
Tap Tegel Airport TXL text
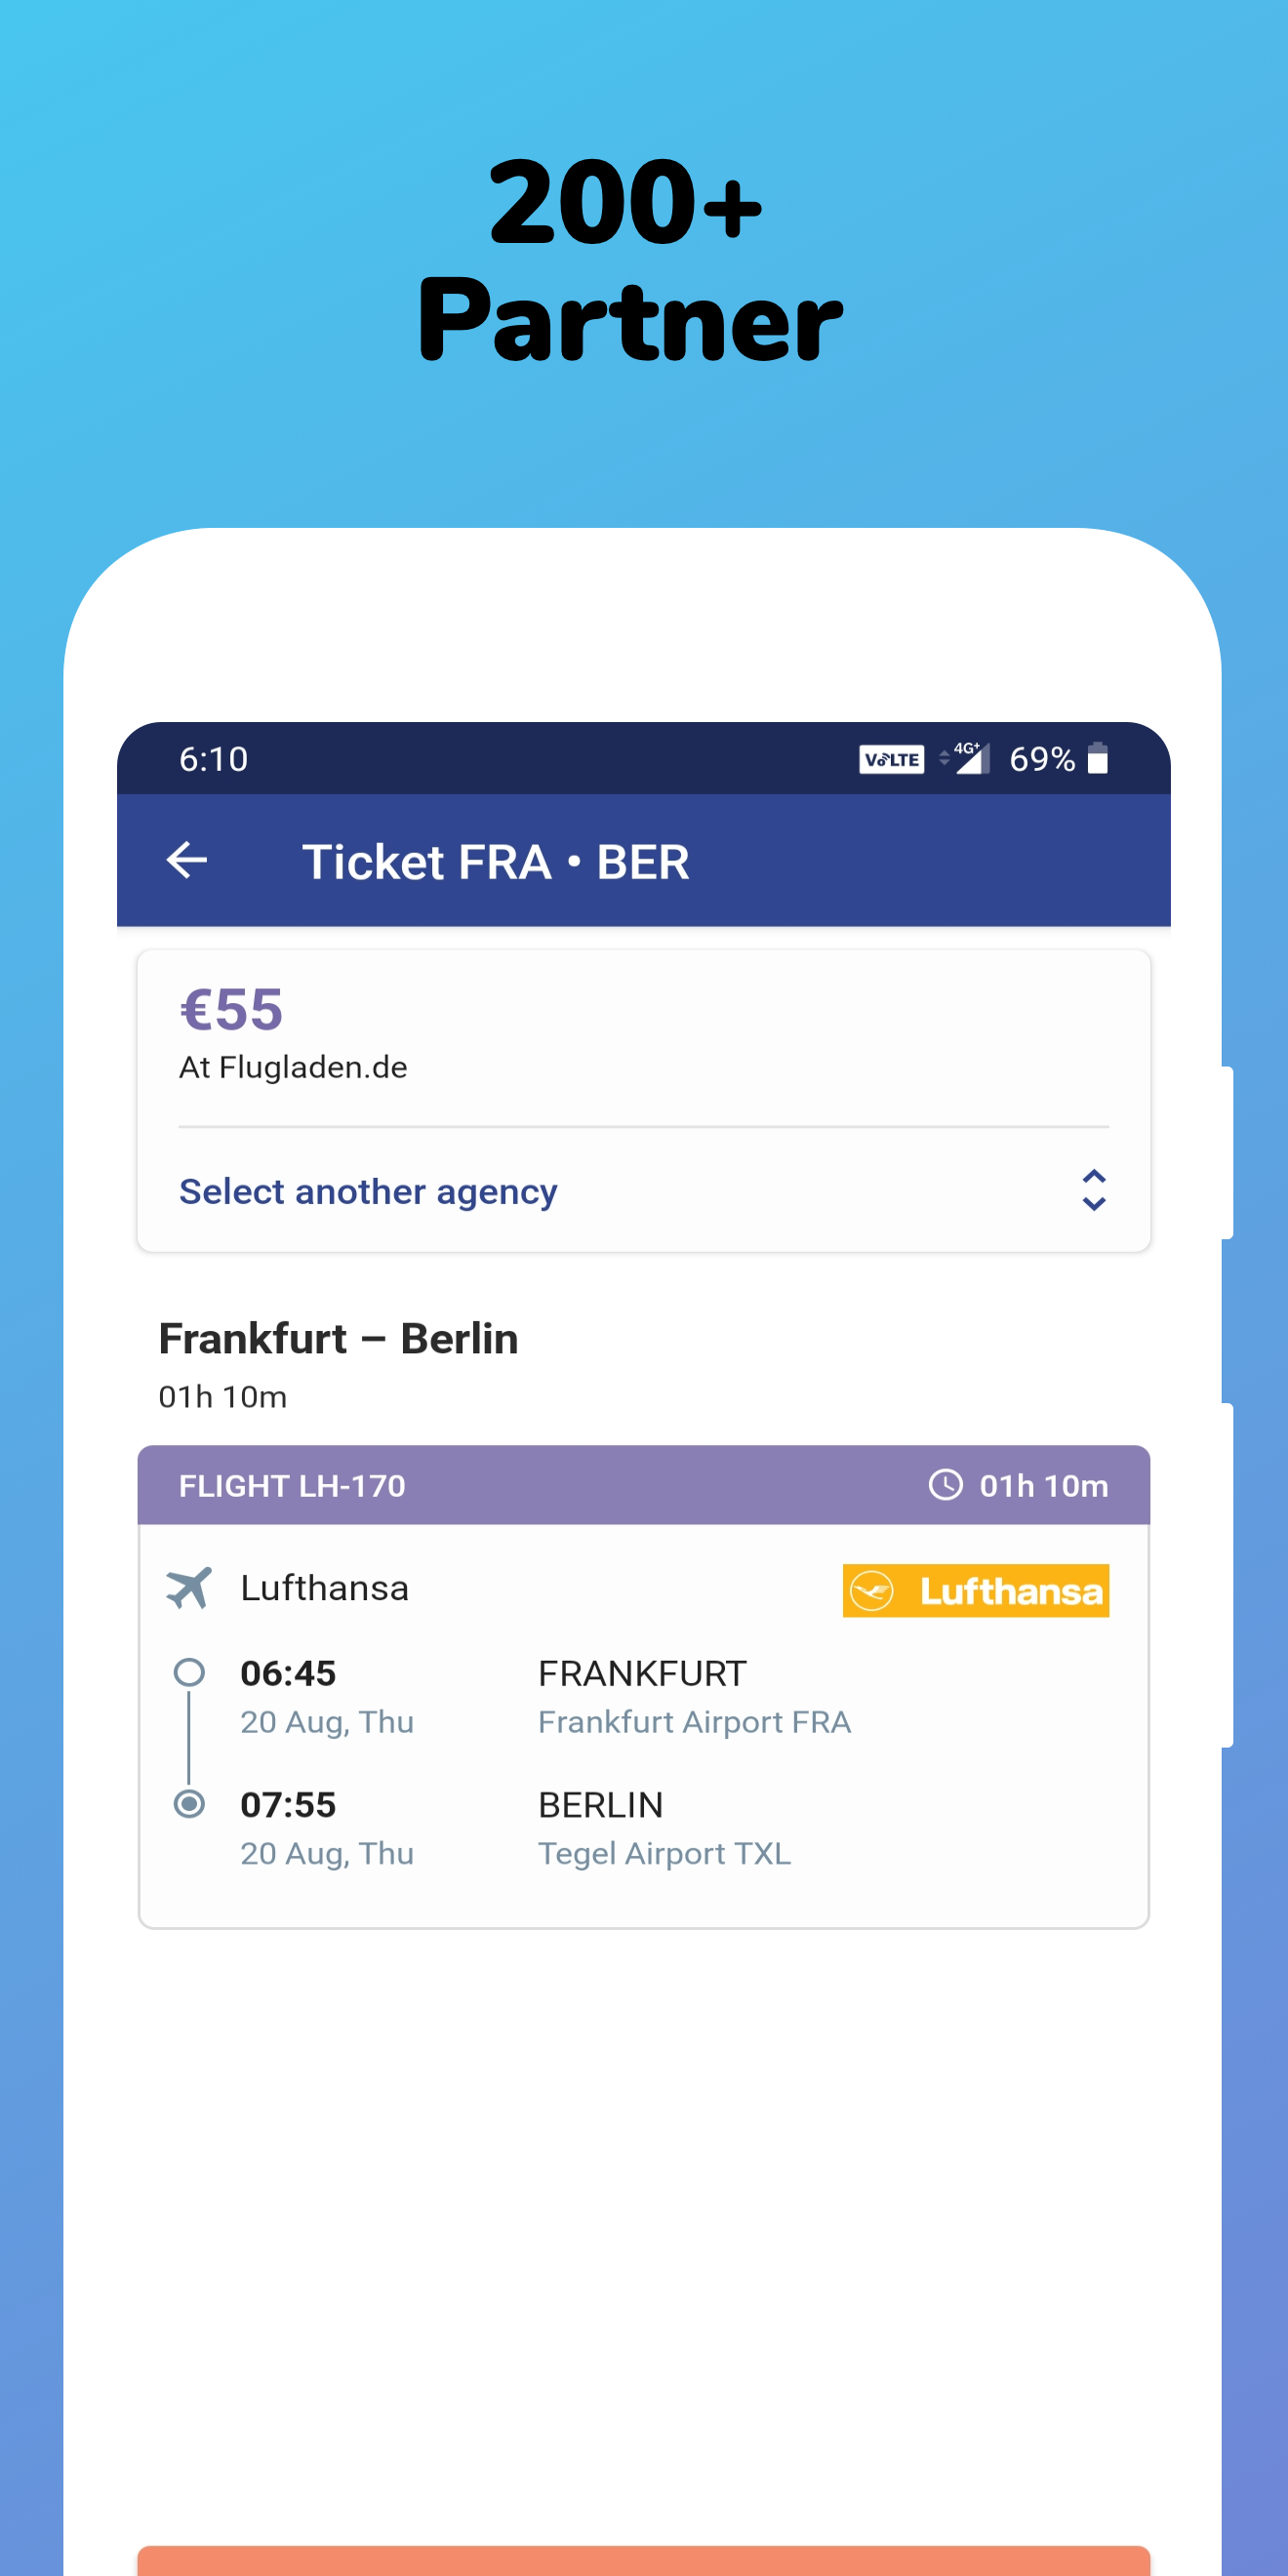click(x=664, y=1854)
